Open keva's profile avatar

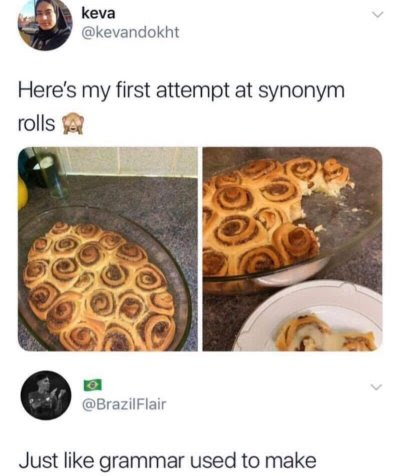[x=45, y=25]
